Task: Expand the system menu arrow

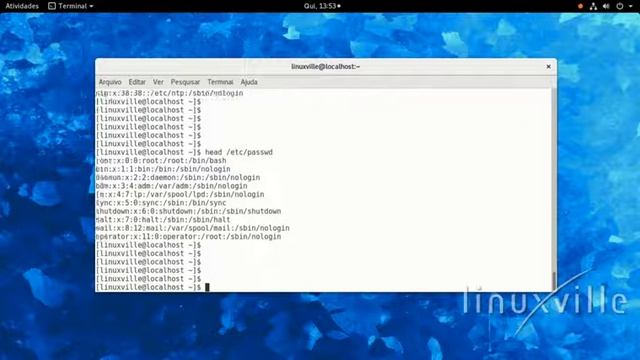Action: [630, 6]
